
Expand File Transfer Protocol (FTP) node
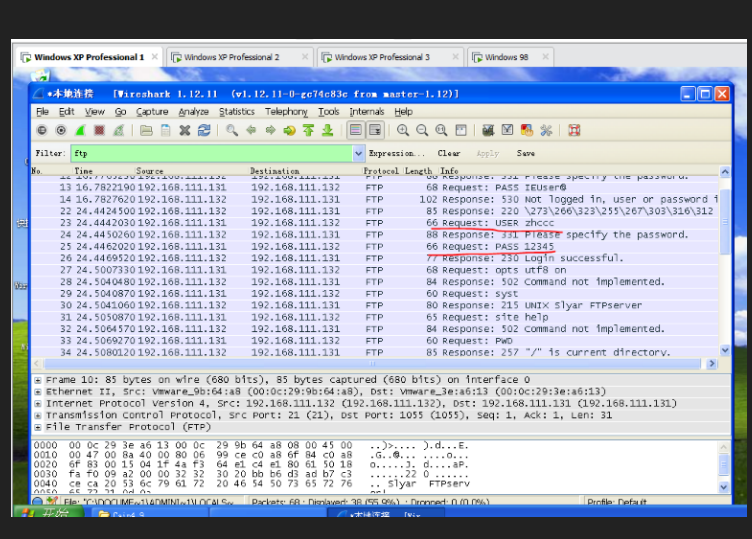[38, 426]
